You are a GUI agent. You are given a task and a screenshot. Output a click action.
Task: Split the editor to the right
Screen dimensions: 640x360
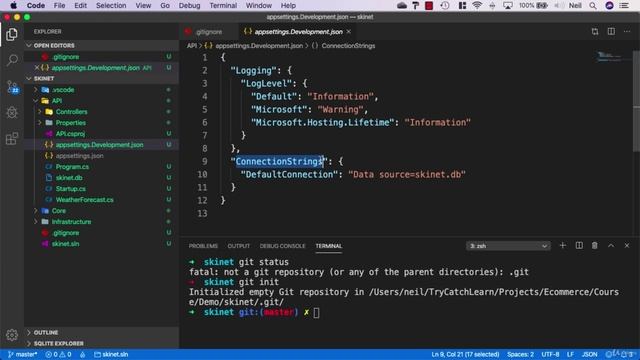(x=611, y=31)
